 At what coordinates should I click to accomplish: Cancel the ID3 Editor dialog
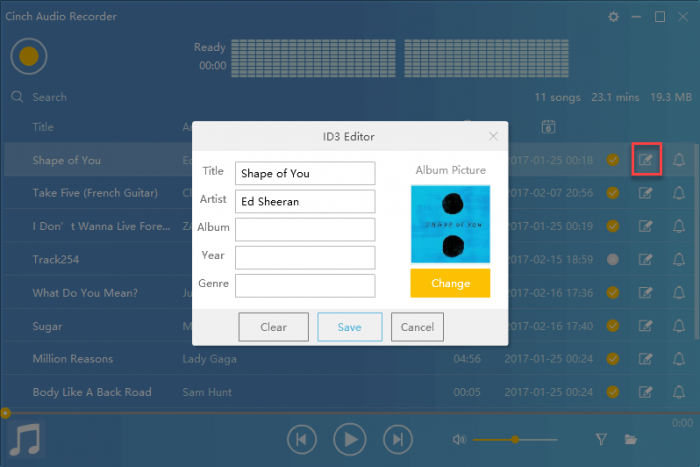click(417, 327)
